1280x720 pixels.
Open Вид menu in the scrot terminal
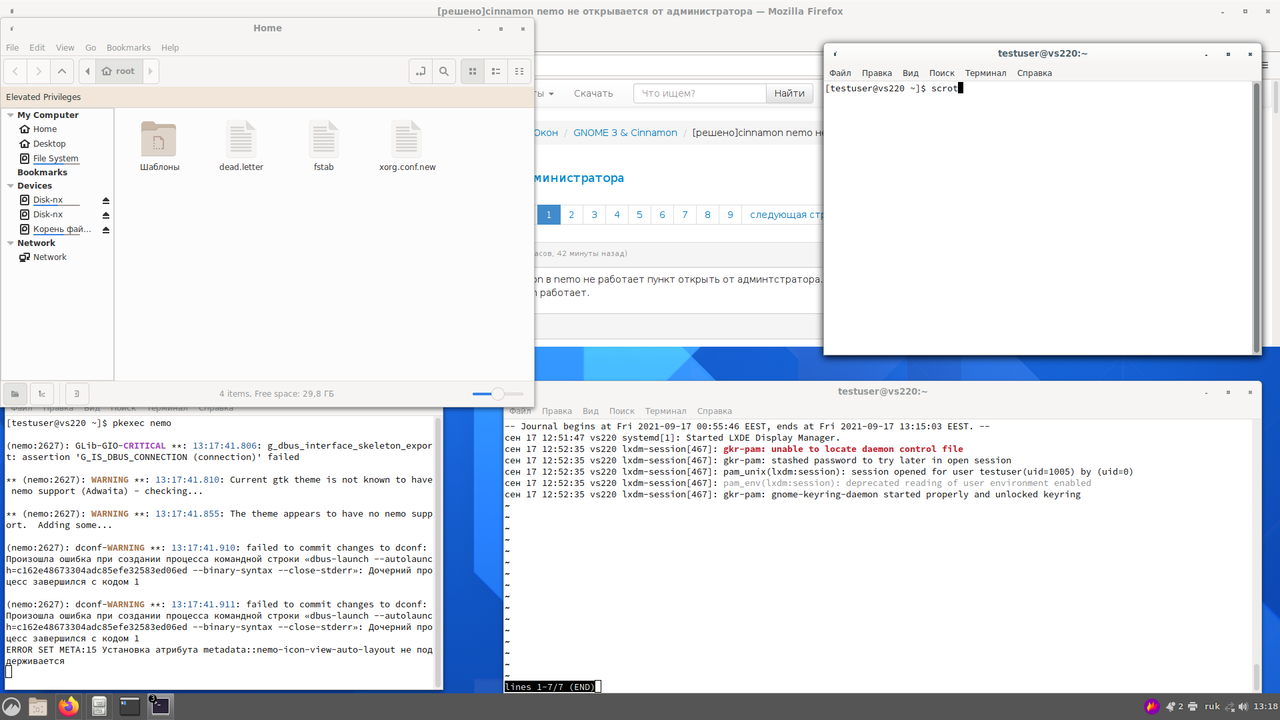(x=910, y=73)
